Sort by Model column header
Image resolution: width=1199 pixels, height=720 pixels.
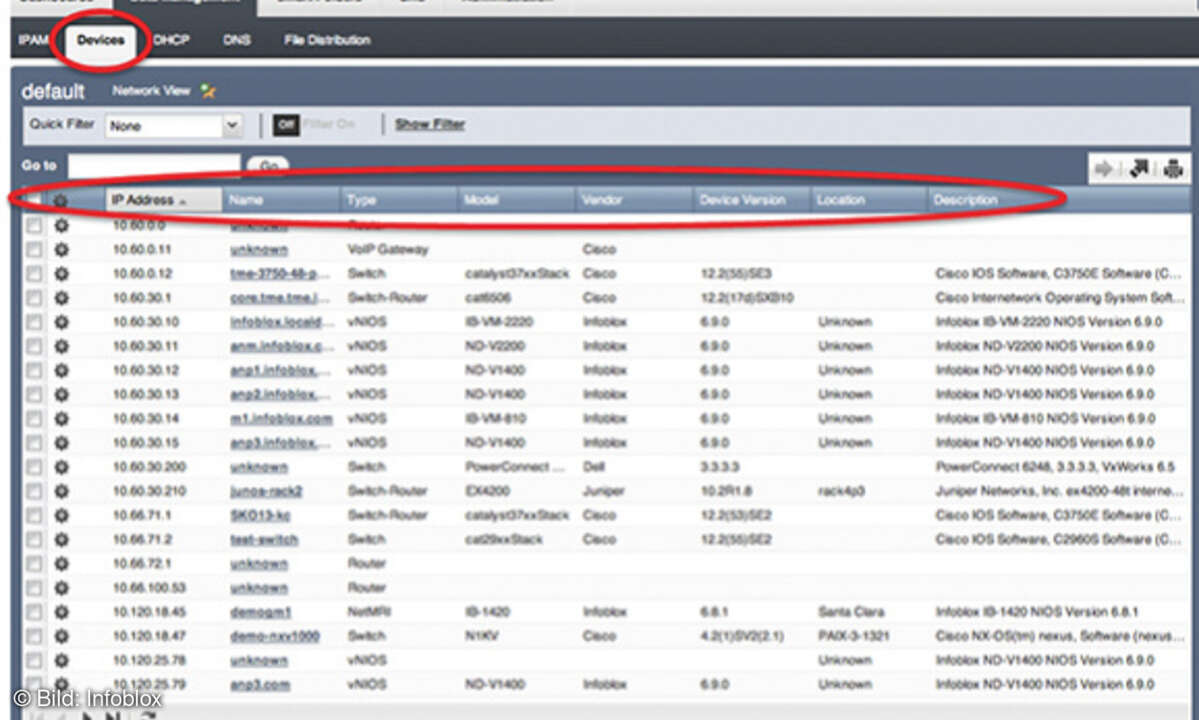pos(516,199)
